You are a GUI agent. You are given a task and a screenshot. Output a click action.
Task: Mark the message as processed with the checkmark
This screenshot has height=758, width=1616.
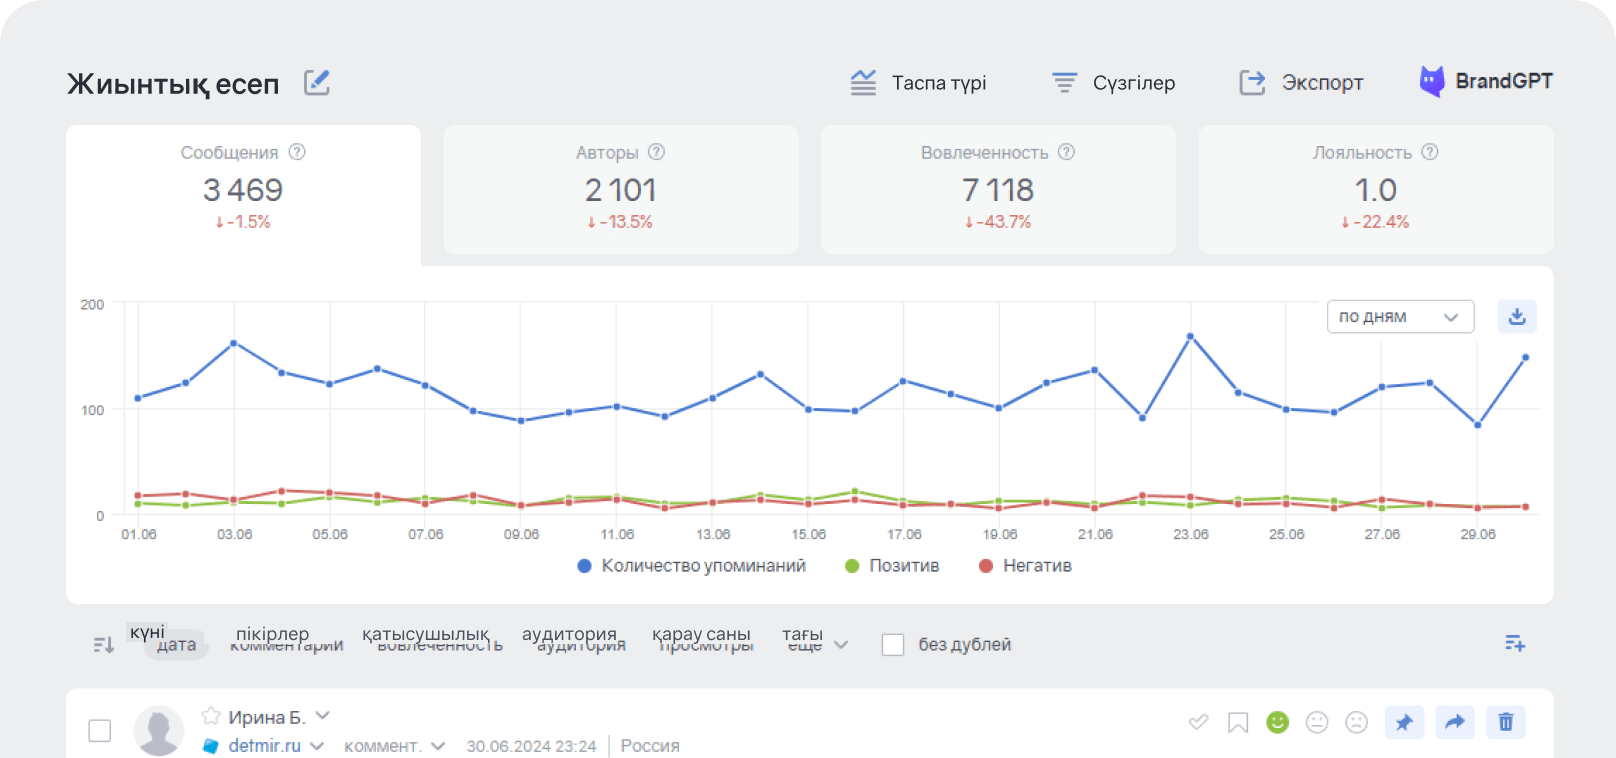(x=1198, y=722)
